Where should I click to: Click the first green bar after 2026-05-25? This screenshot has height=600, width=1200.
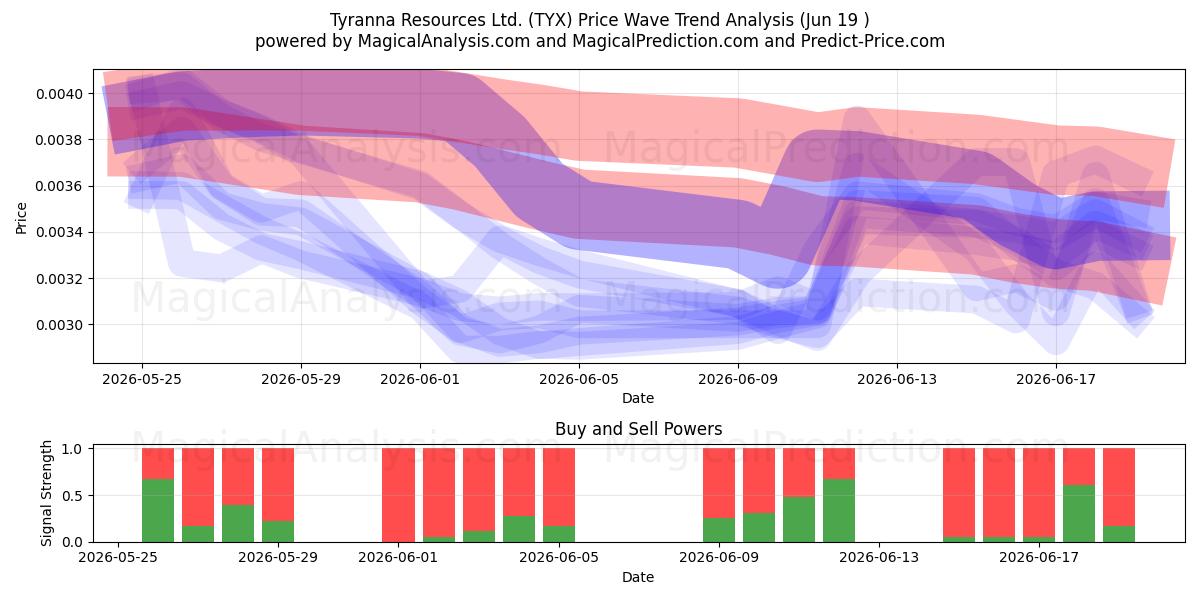click(158, 510)
